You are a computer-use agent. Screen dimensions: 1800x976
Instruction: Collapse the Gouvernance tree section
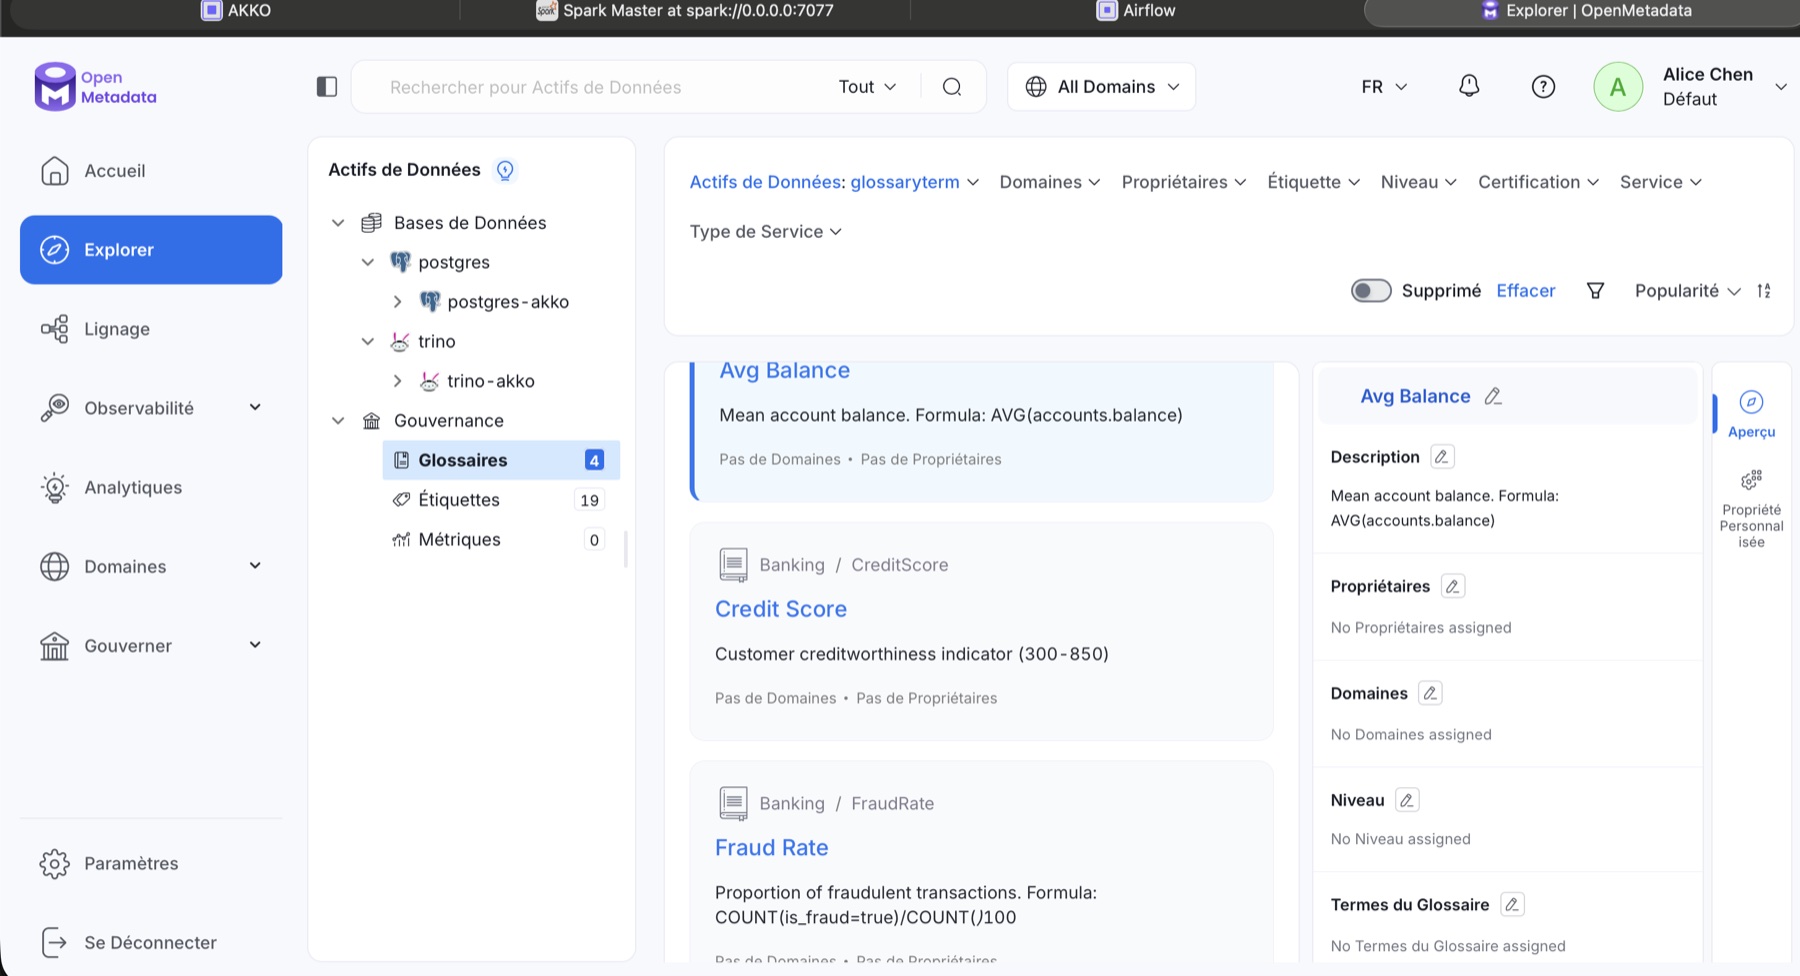(x=338, y=421)
